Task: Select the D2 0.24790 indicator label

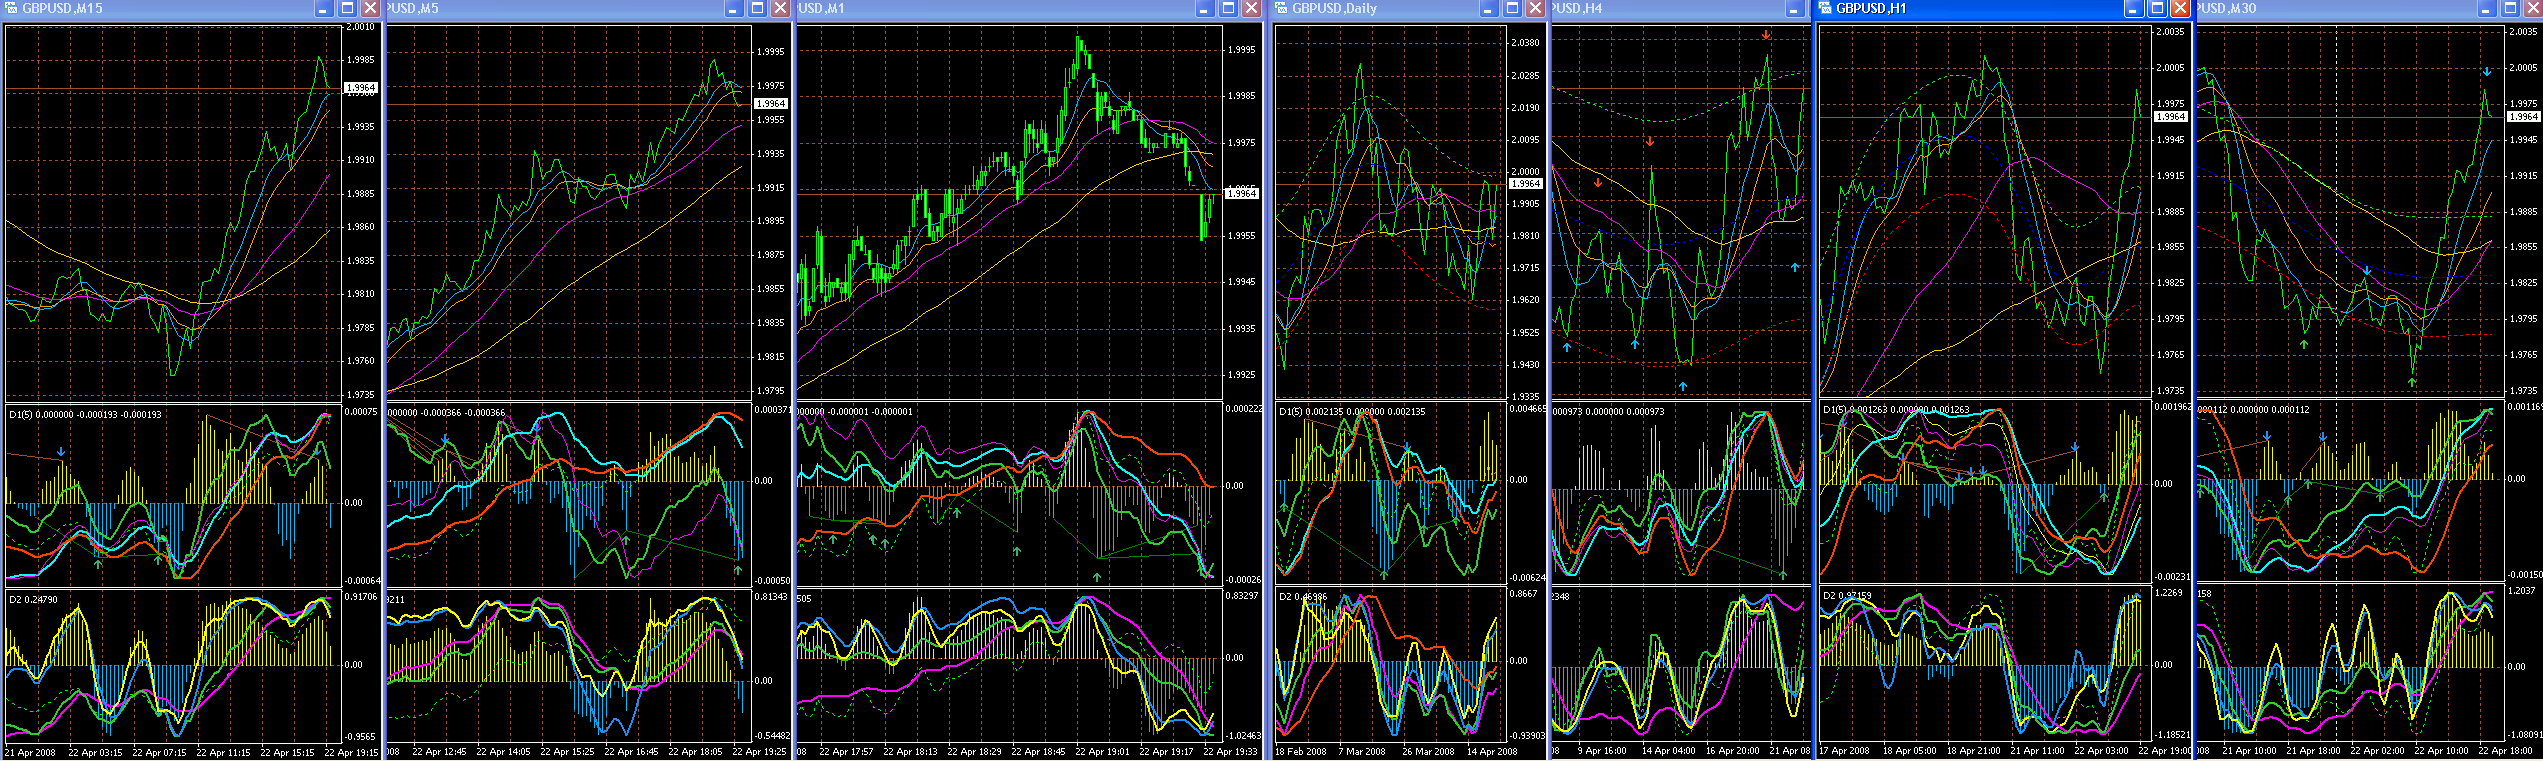Action: tap(33, 600)
